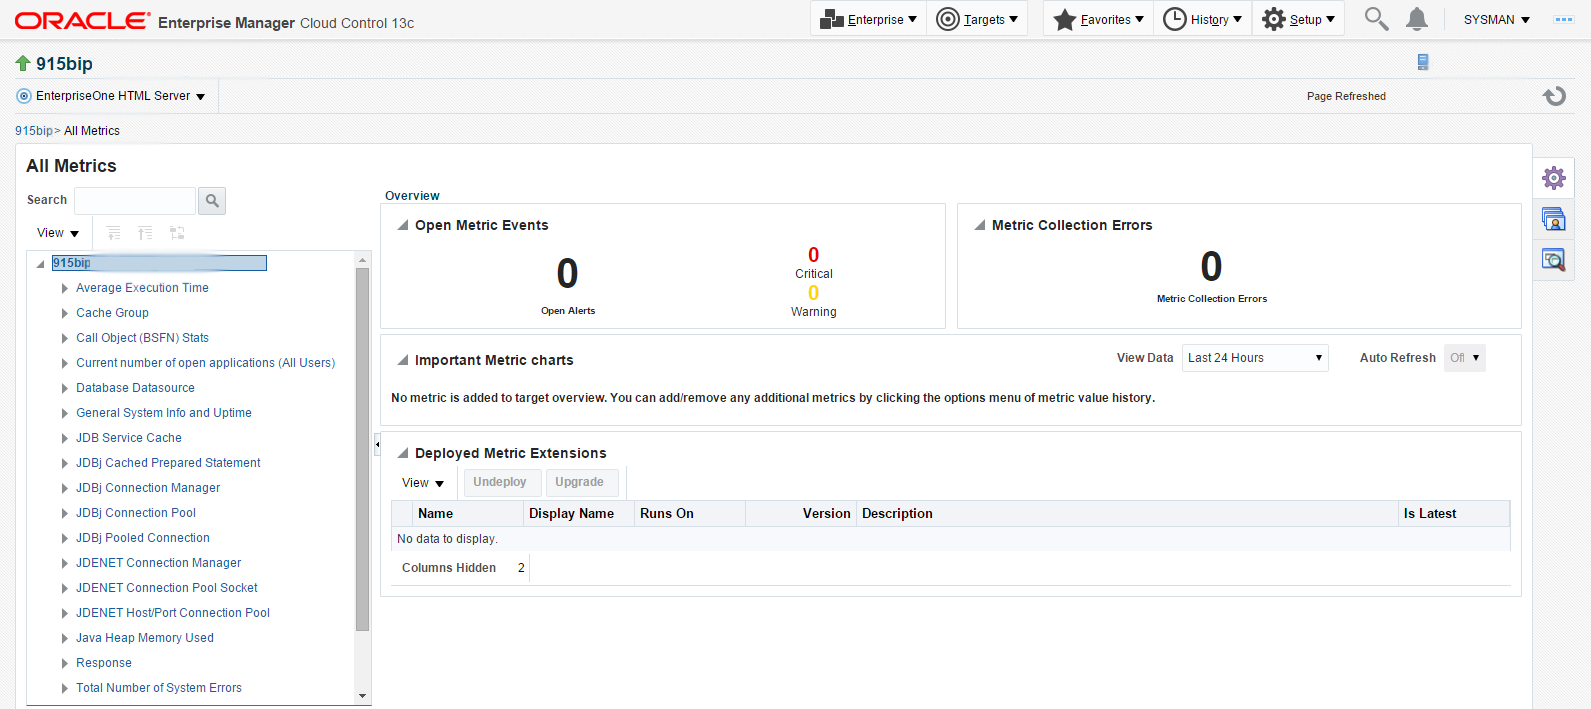Click the search button beside metrics Search field
This screenshot has height=709, width=1591.
212,201
